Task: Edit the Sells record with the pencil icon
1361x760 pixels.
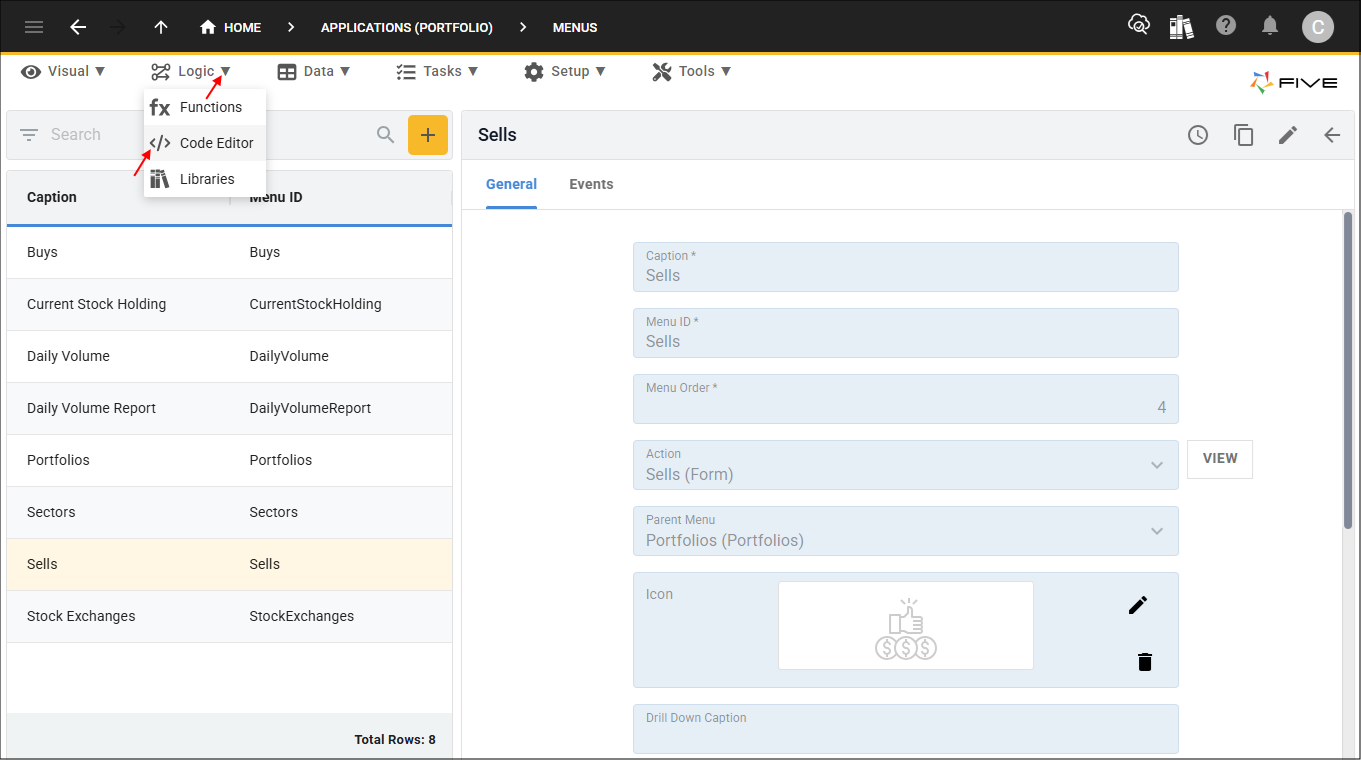Action: tap(1288, 134)
